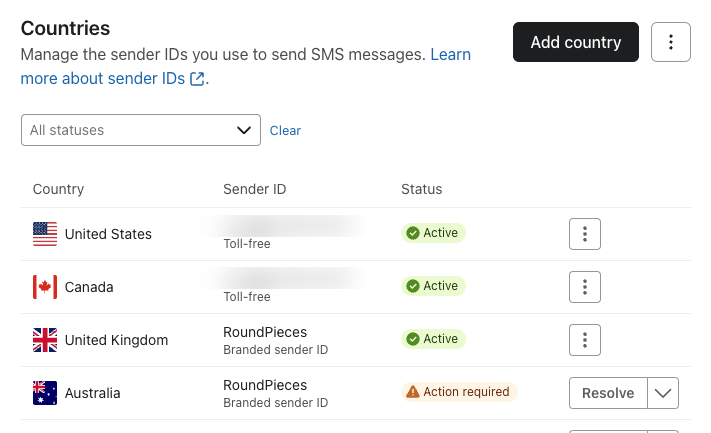The image size is (711, 433).
Task: Click the Country column header
Action: coord(58,189)
